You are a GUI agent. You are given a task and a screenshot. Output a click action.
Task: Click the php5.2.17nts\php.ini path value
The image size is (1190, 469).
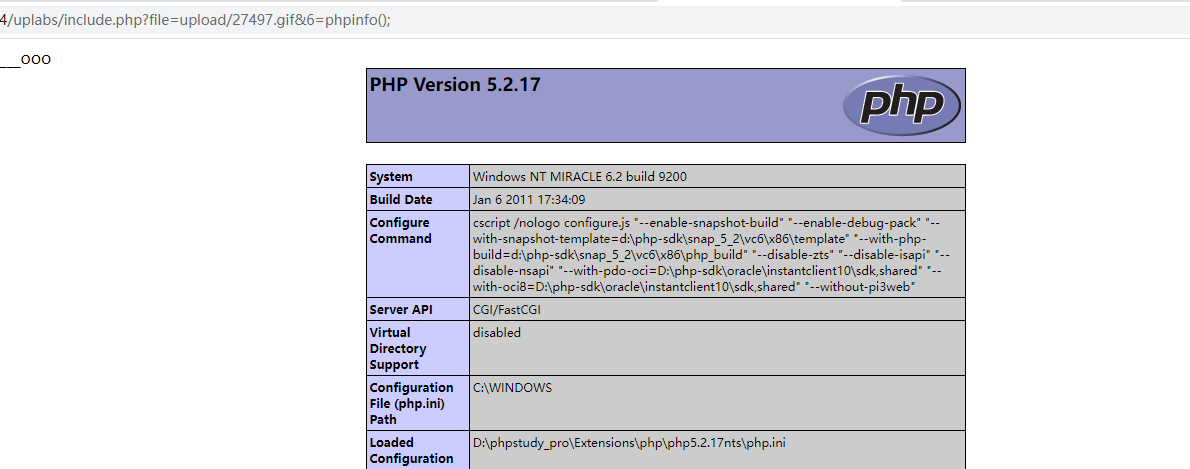tap(629, 442)
